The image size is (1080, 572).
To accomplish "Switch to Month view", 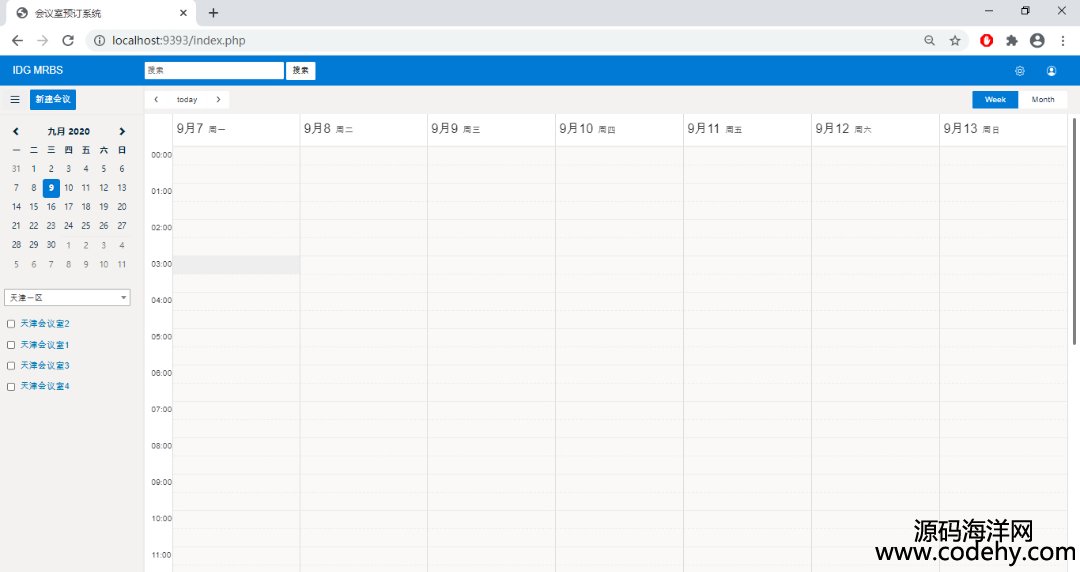I will pos(1042,100).
